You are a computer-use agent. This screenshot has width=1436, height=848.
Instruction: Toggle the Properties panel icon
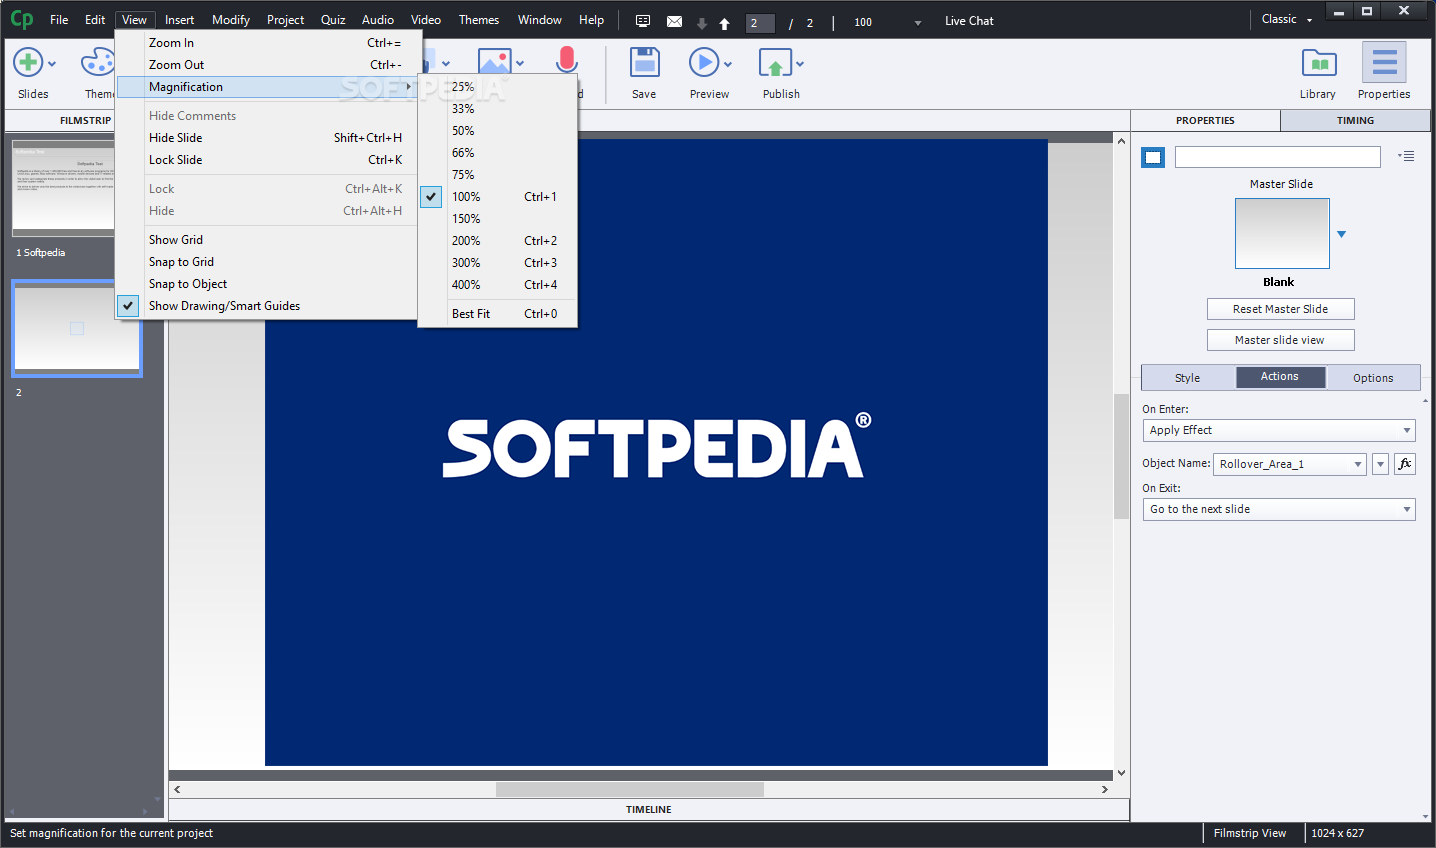click(1384, 63)
